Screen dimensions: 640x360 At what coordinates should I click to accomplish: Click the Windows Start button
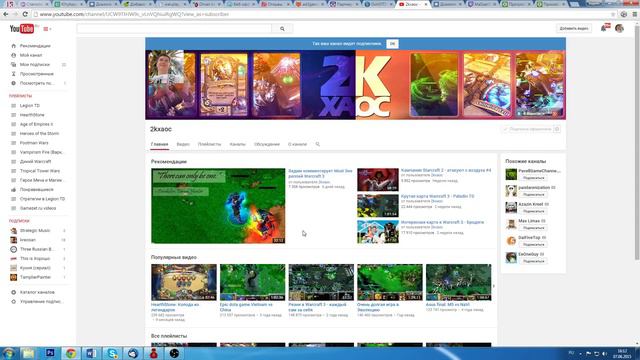(9, 353)
